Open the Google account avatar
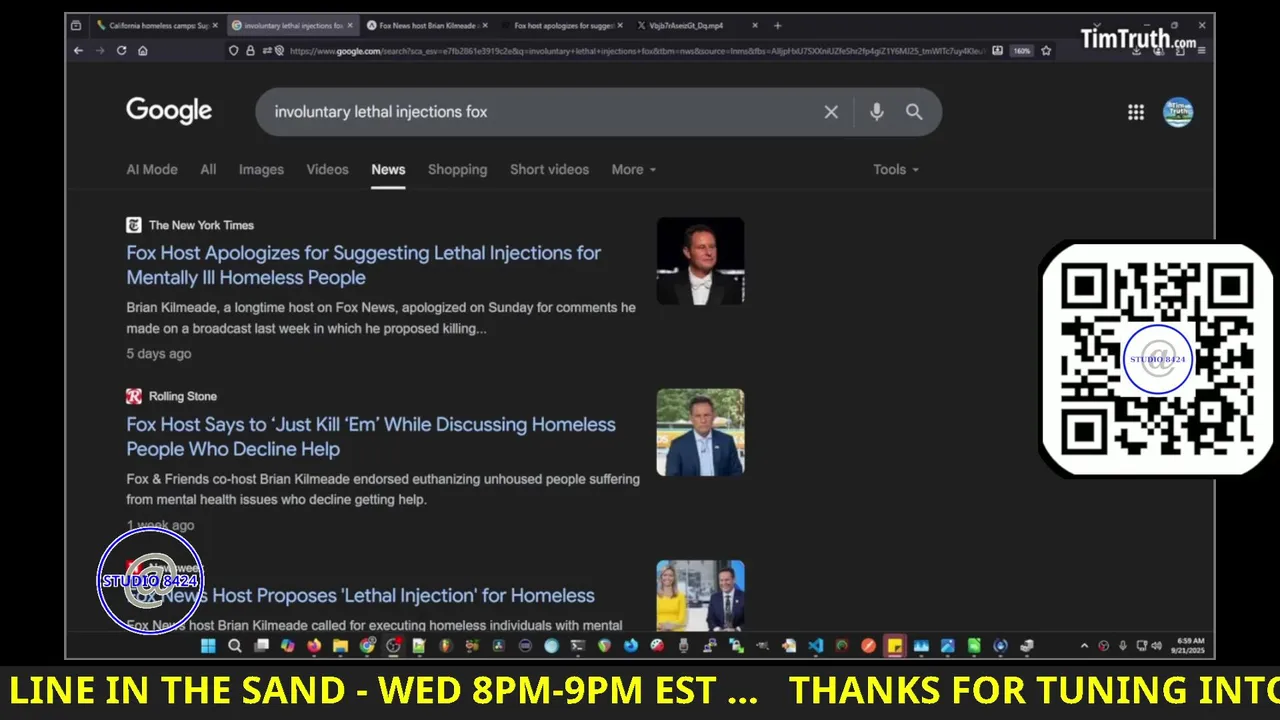The height and width of the screenshot is (720, 1280). tap(1178, 112)
